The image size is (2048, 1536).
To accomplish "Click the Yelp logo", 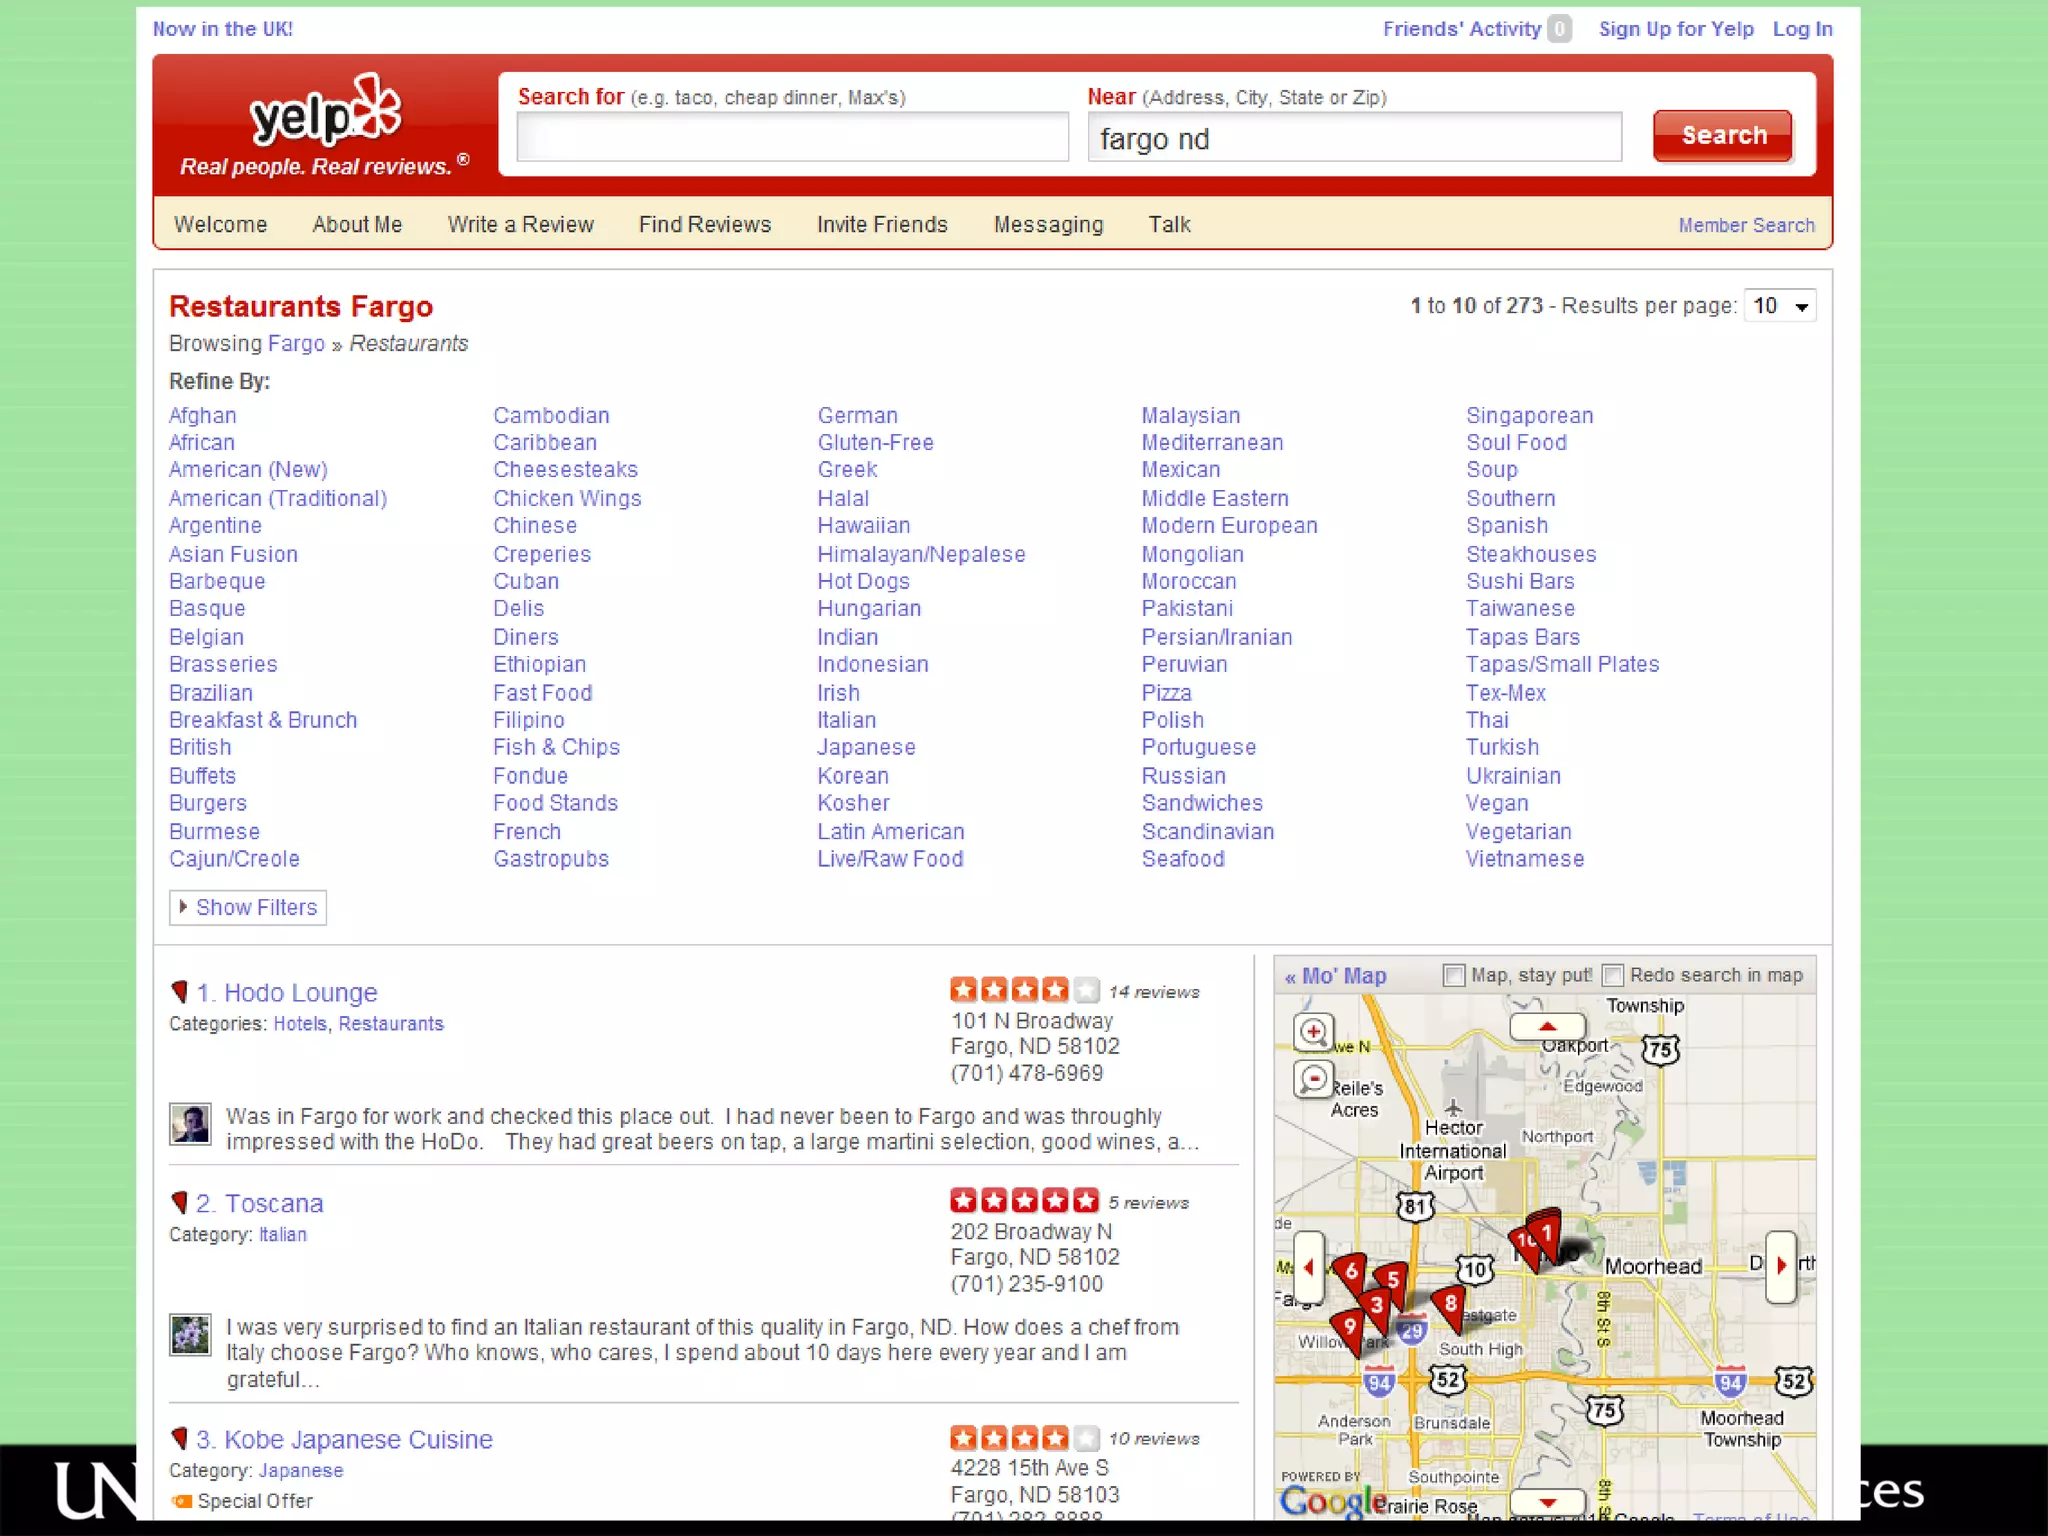I will point(325,112).
